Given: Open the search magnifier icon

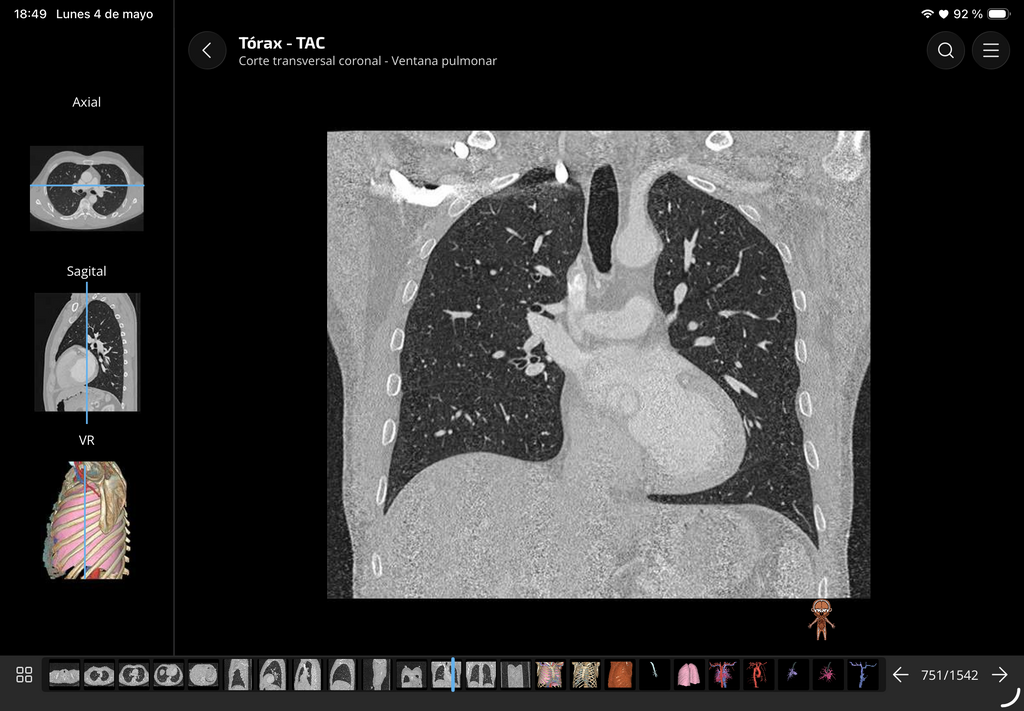Looking at the screenshot, I should click(945, 50).
